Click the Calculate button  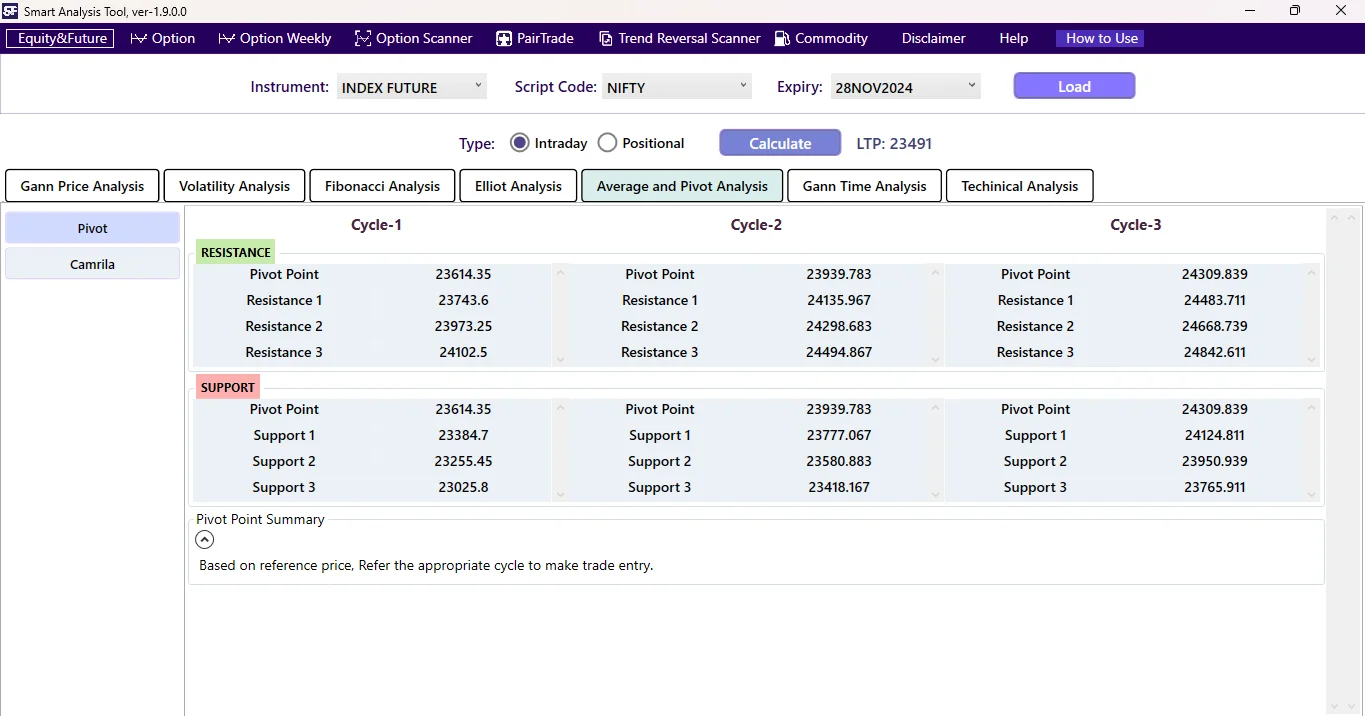[x=780, y=142]
